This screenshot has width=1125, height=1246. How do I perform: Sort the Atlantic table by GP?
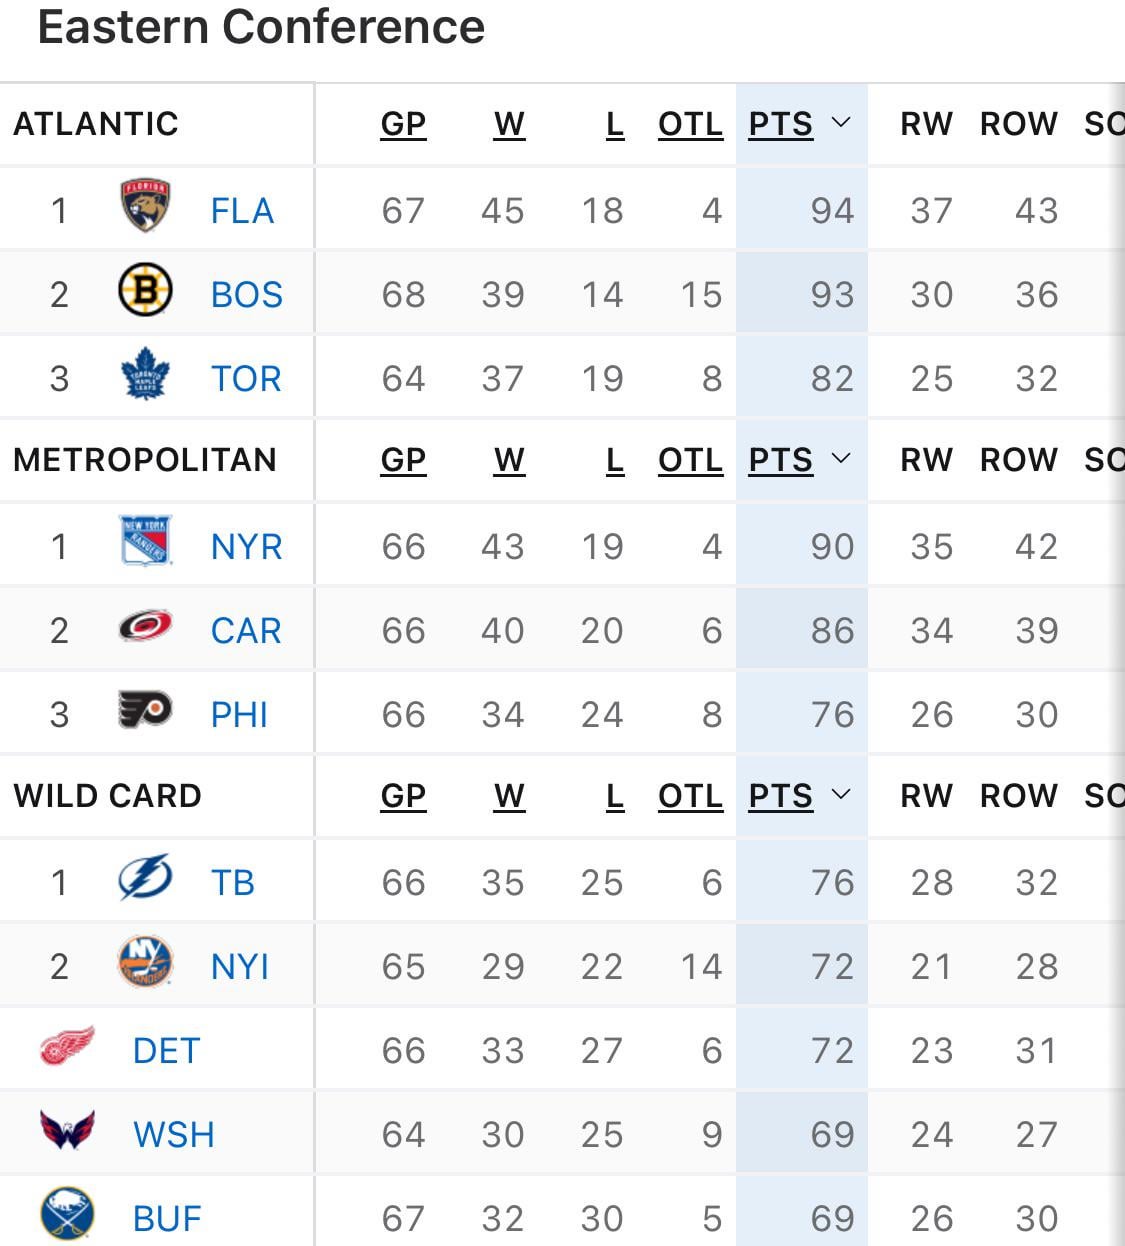404,124
